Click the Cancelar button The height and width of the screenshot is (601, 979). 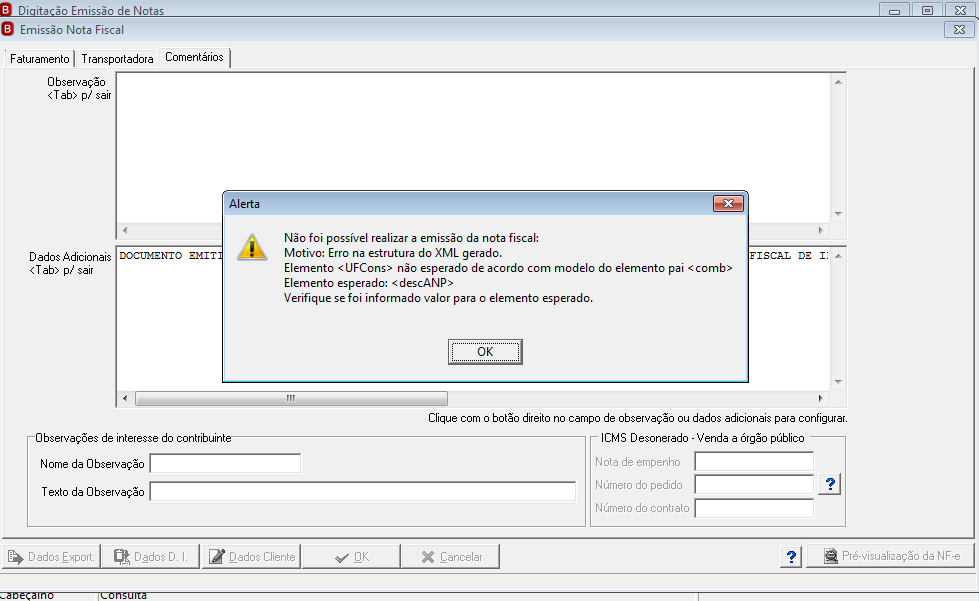[451, 557]
